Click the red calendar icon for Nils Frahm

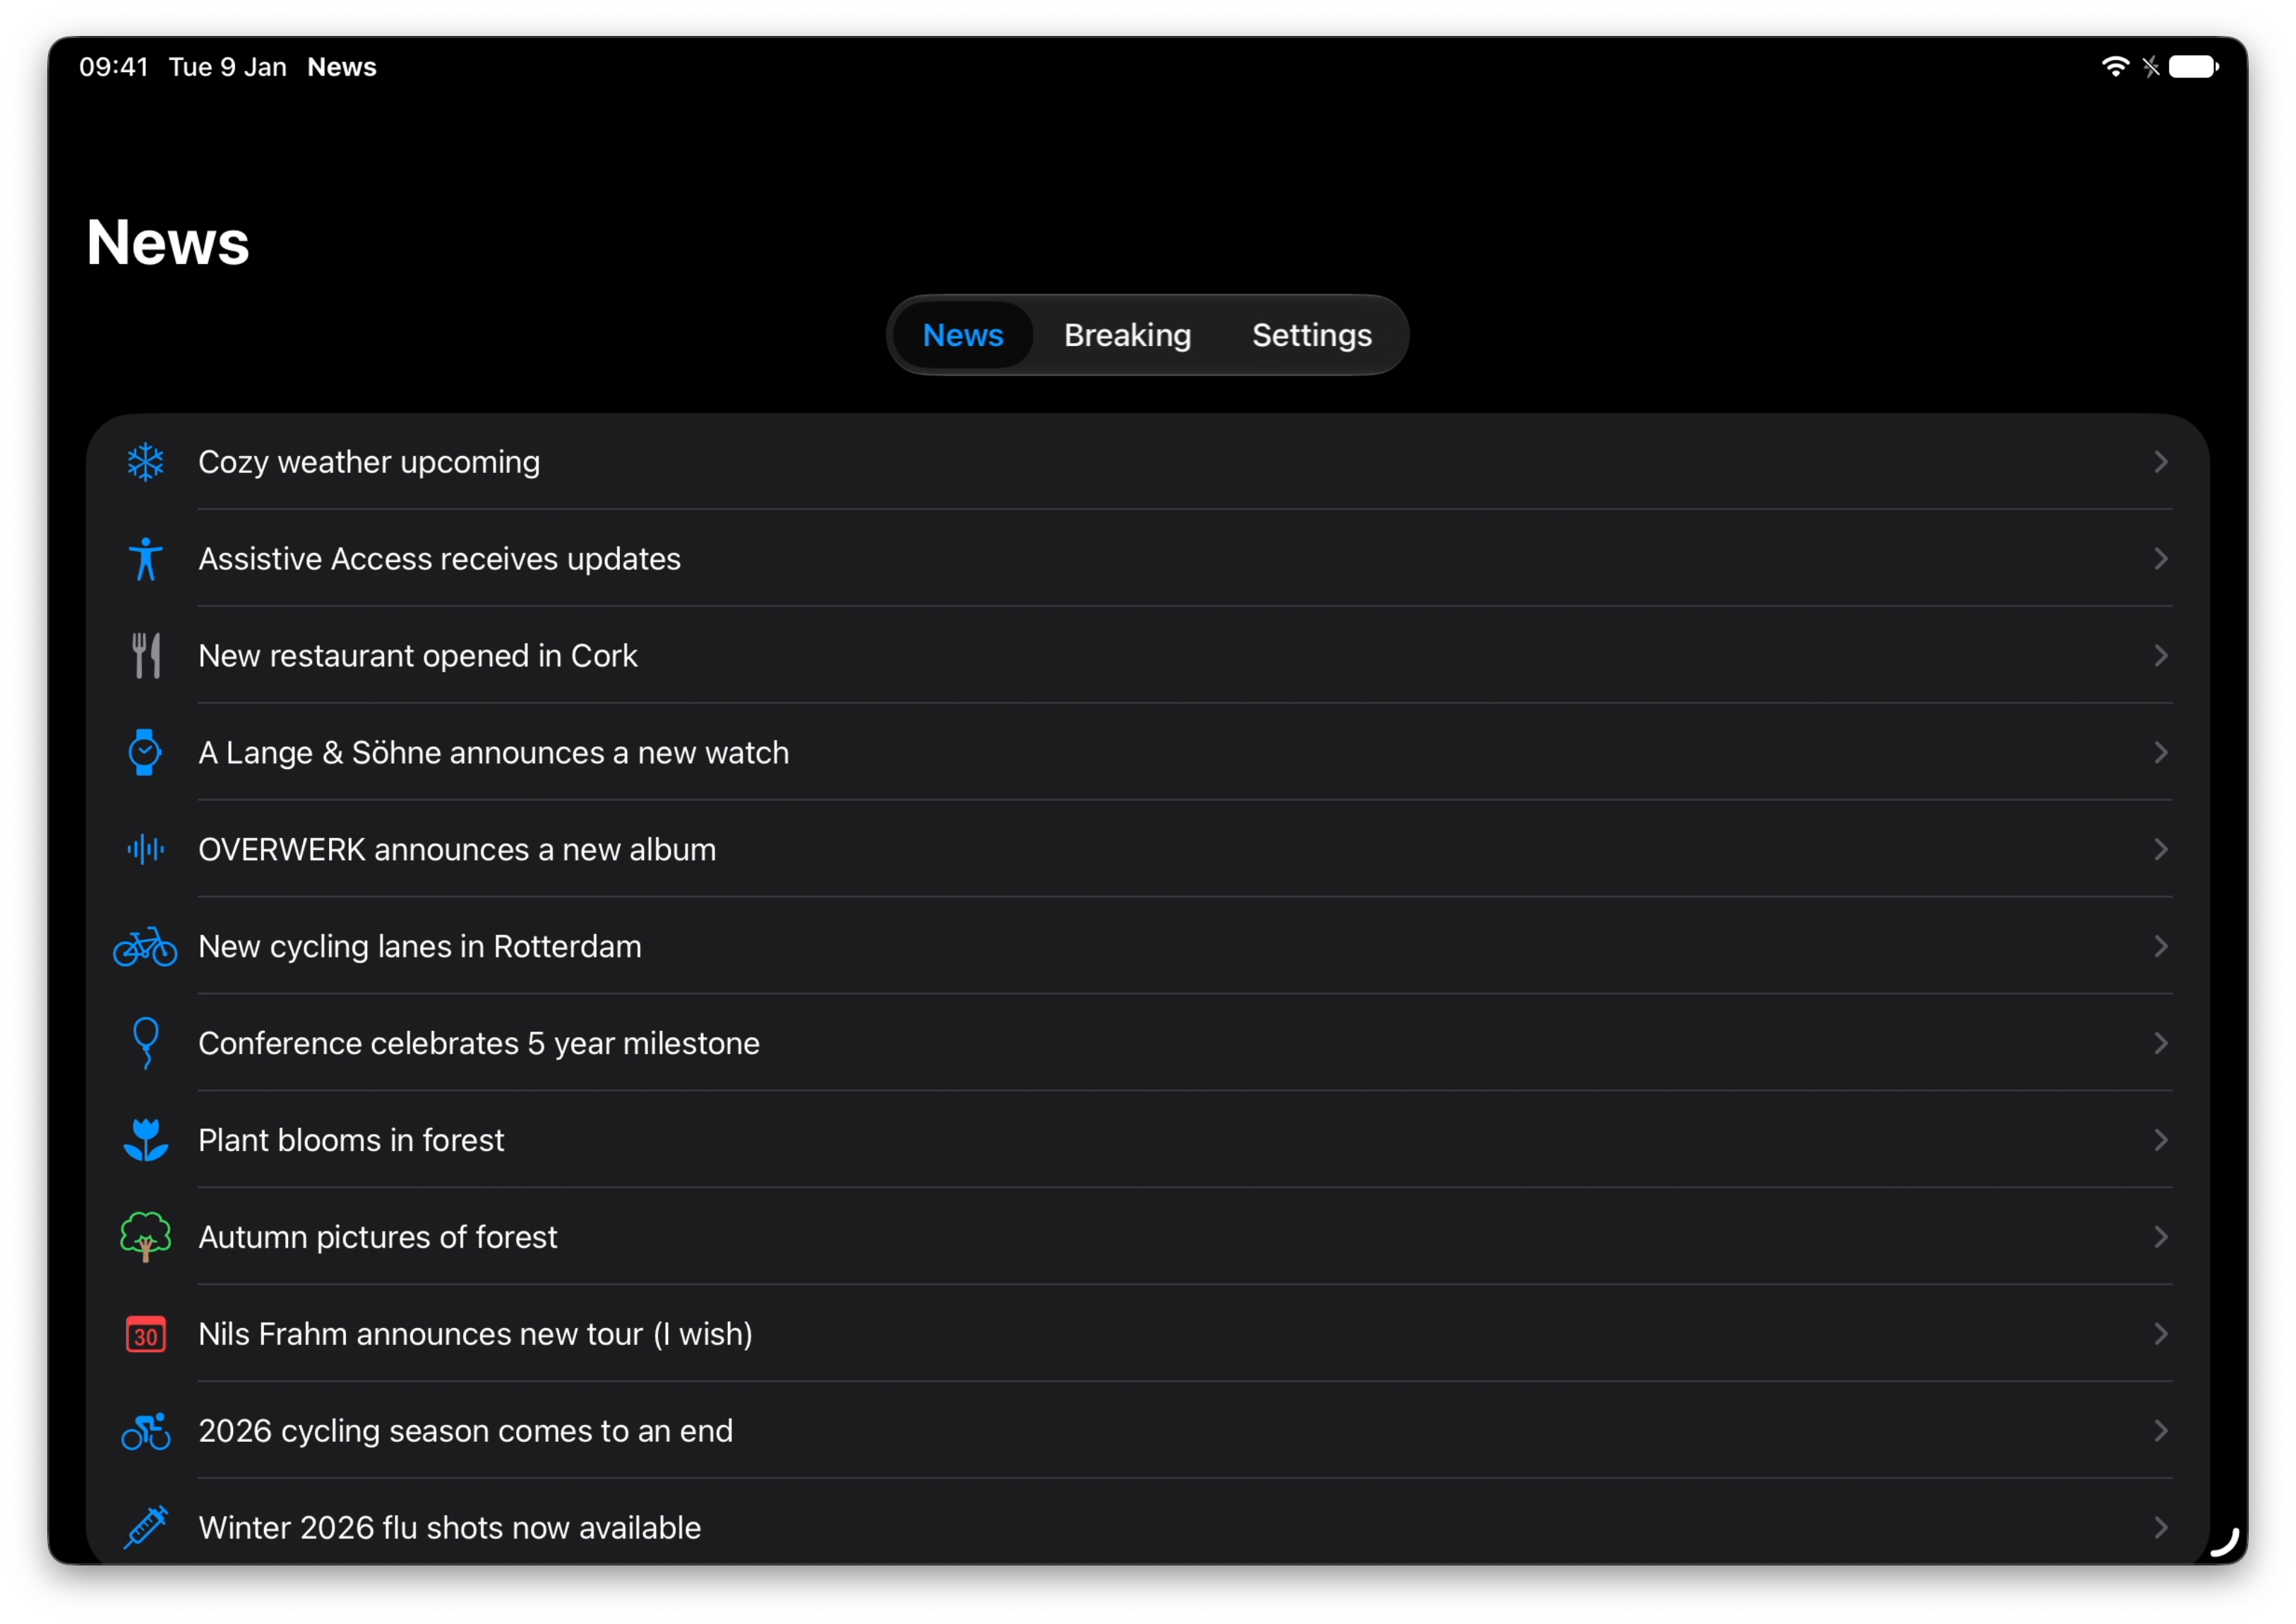point(146,1334)
